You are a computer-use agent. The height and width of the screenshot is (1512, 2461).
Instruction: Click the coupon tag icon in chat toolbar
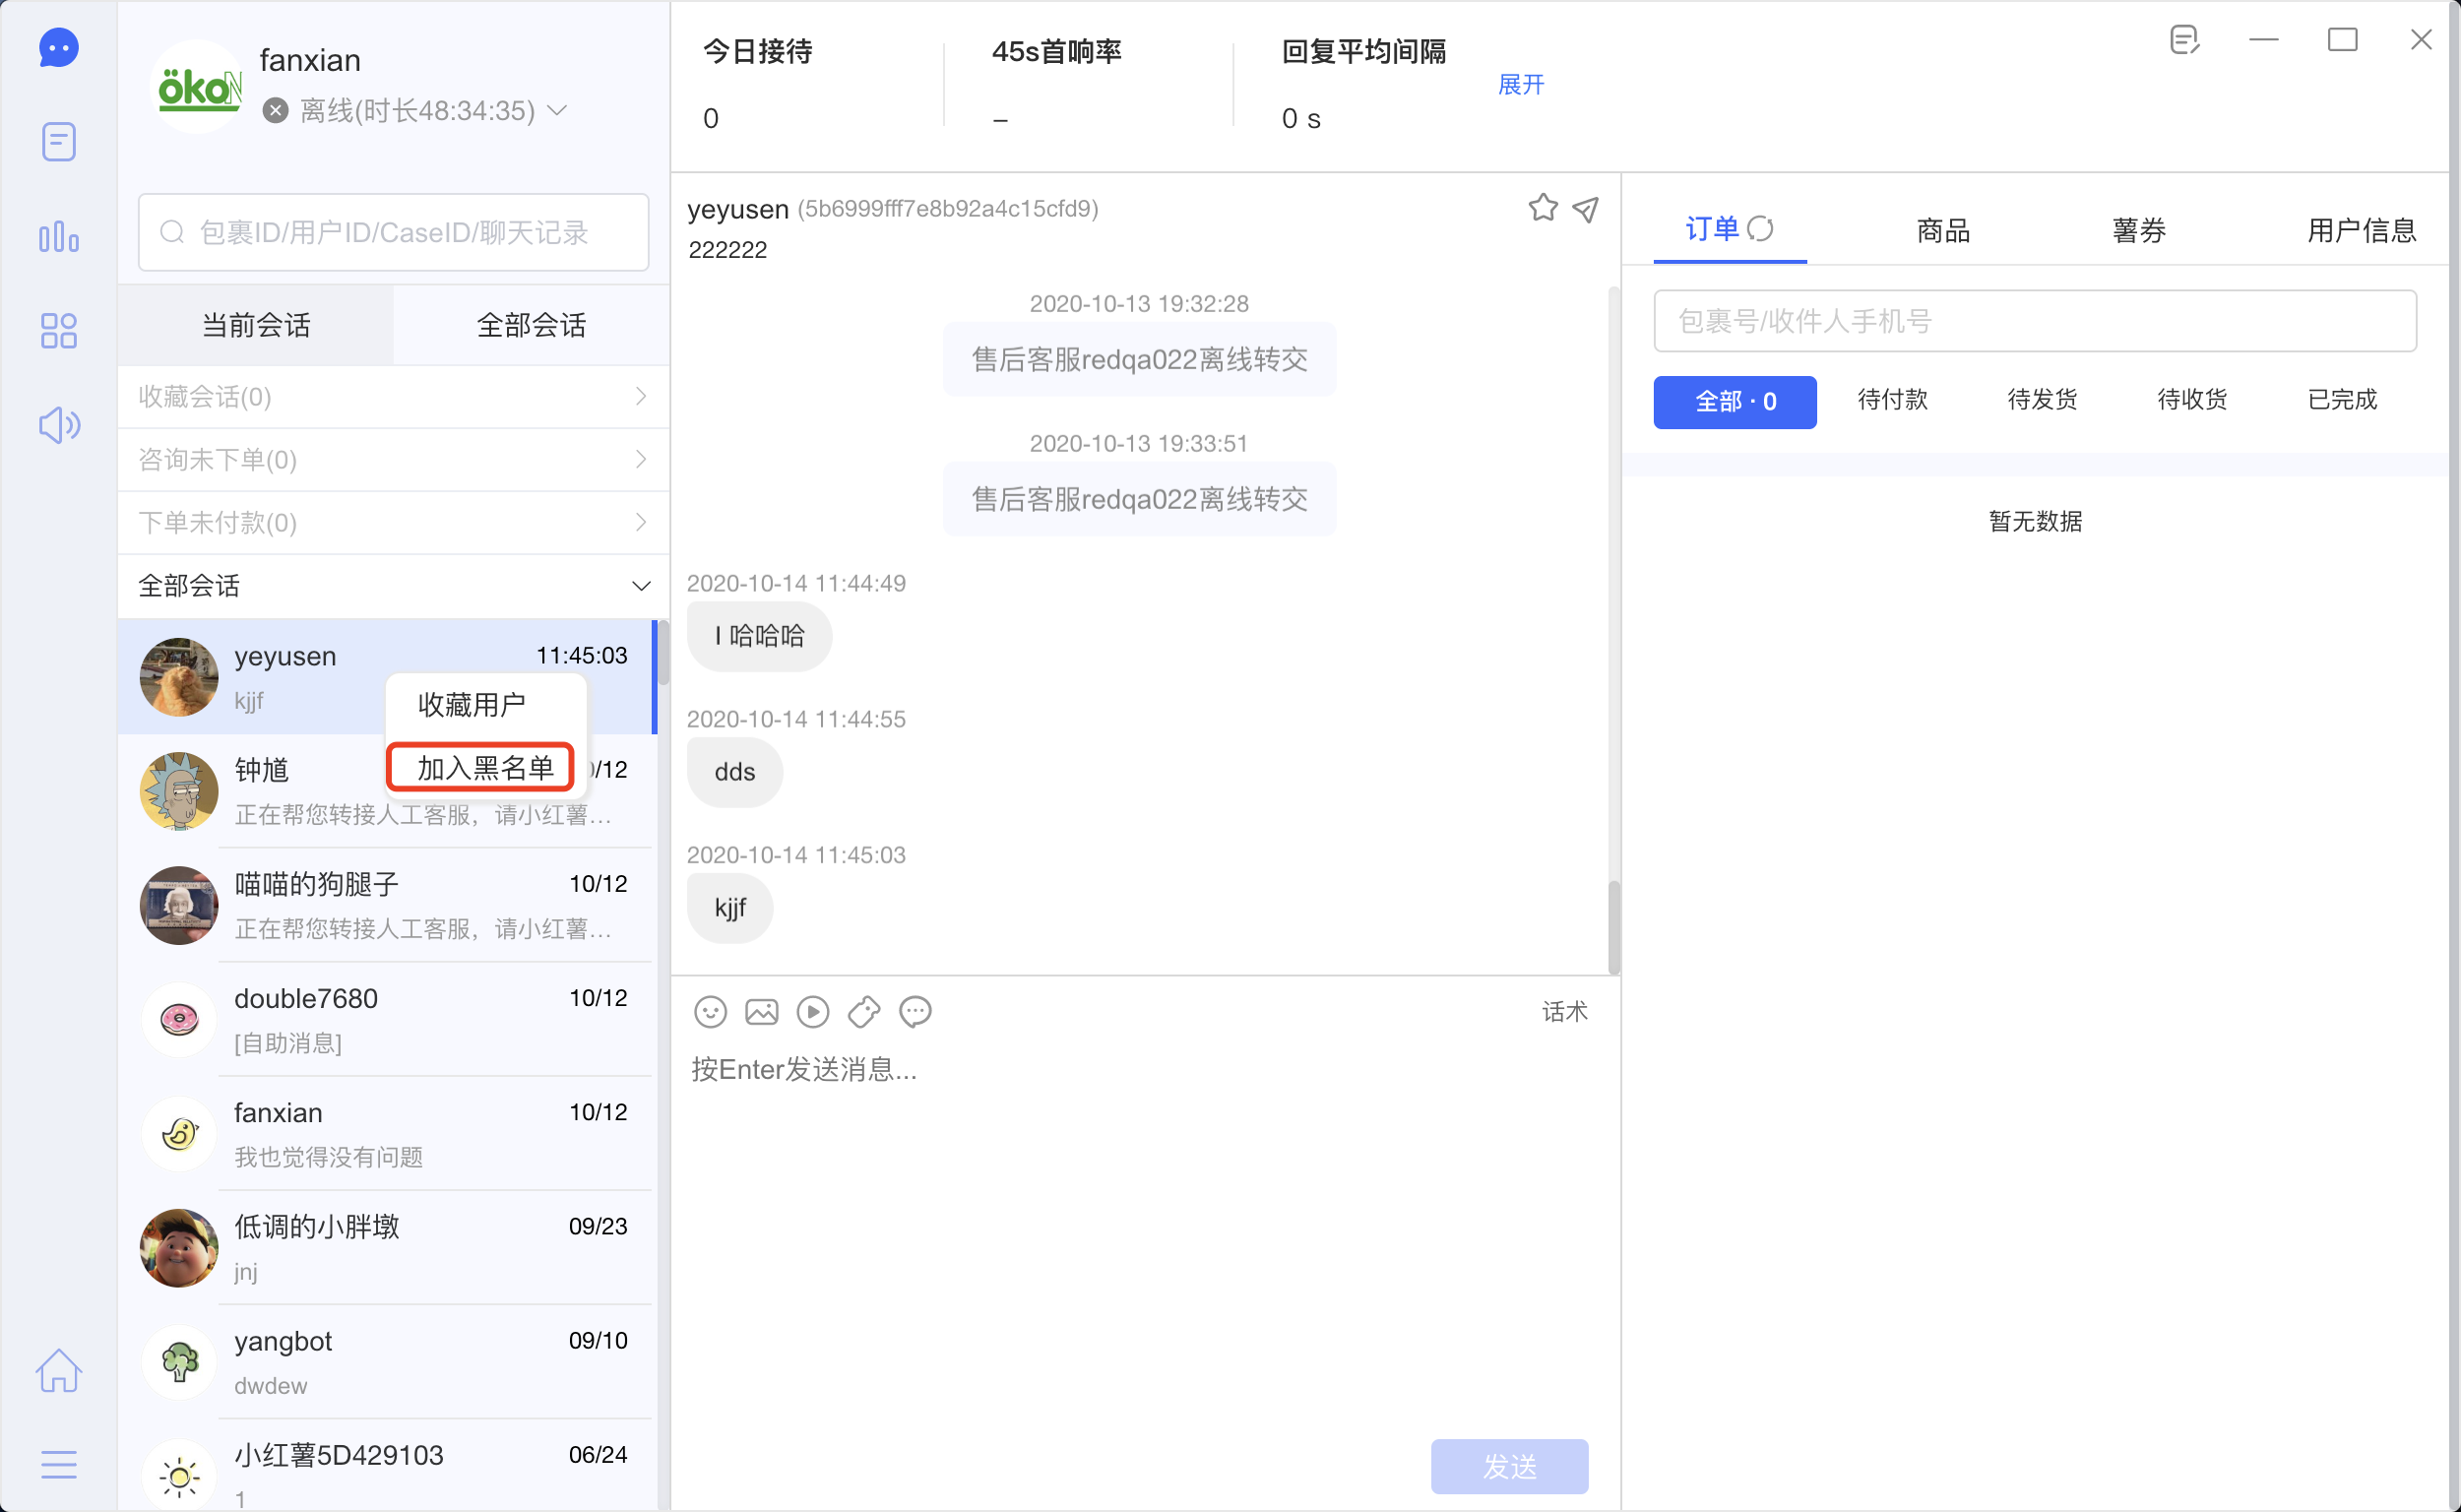864,1012
